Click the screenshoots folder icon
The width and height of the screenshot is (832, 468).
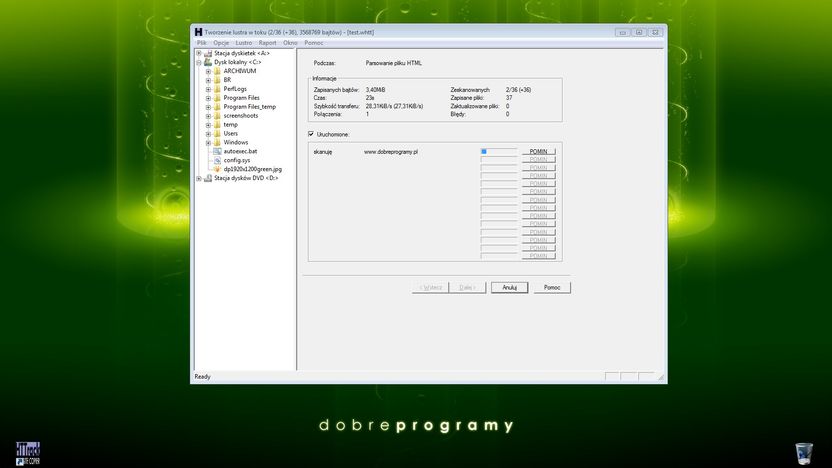(x=217, y=116)
